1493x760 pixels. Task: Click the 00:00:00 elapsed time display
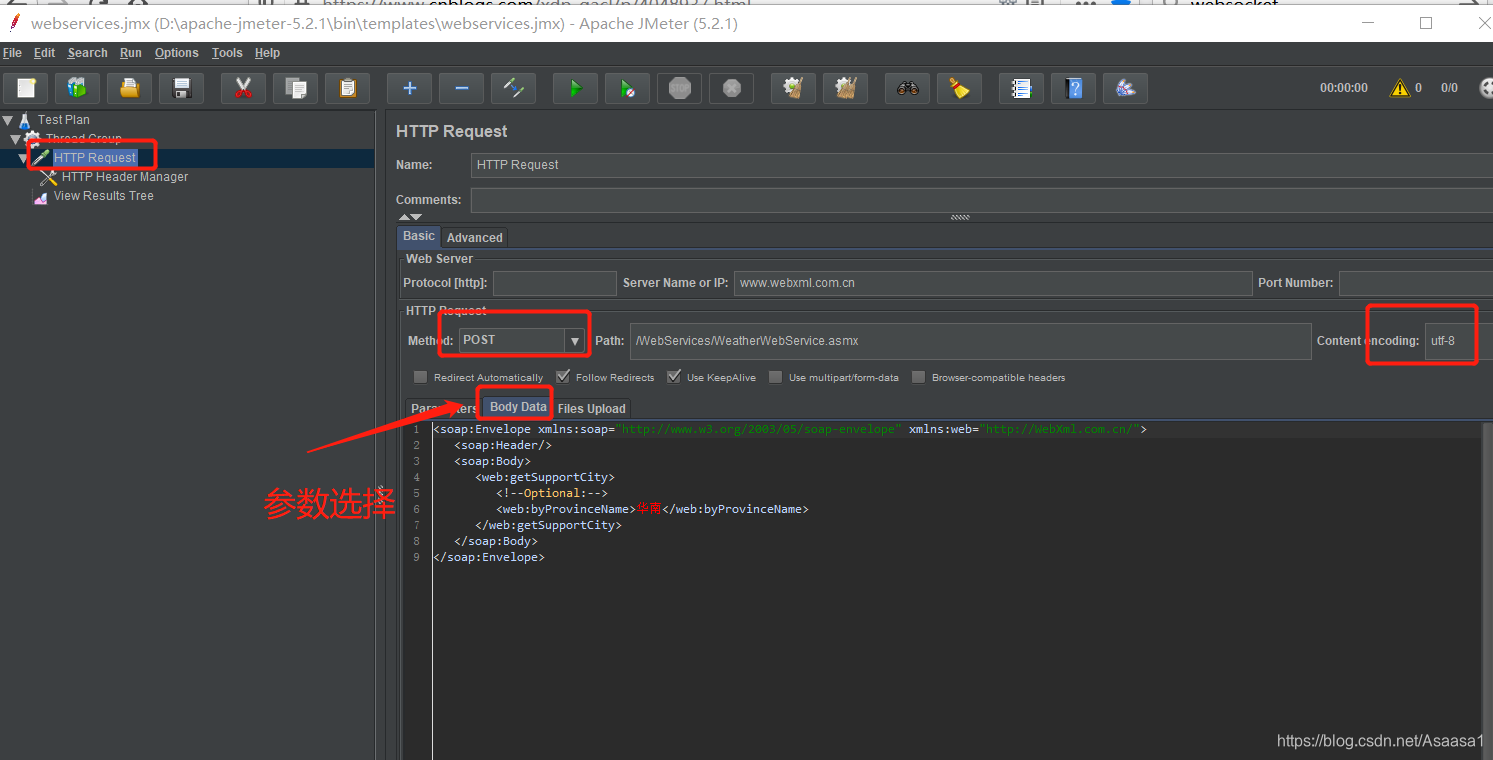(1343, 88)
